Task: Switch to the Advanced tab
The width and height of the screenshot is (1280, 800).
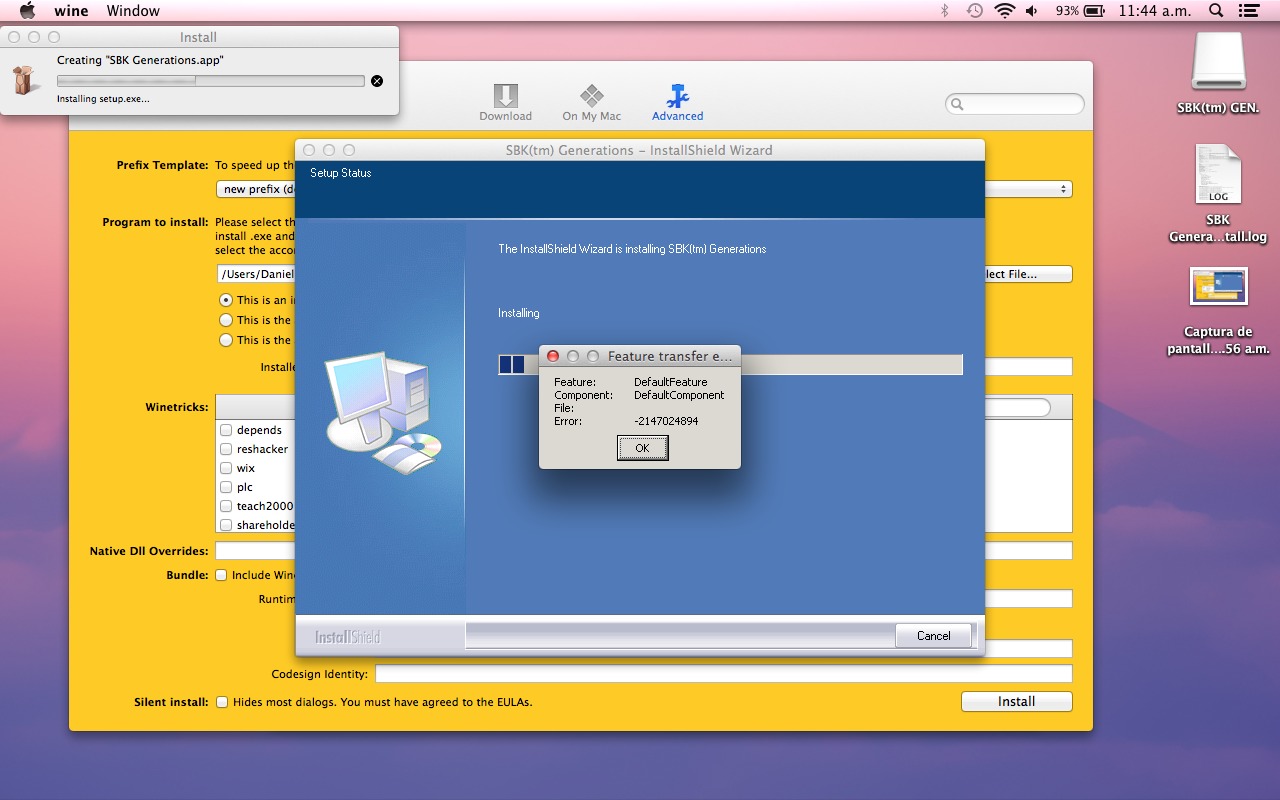Action: pos(677,102)
